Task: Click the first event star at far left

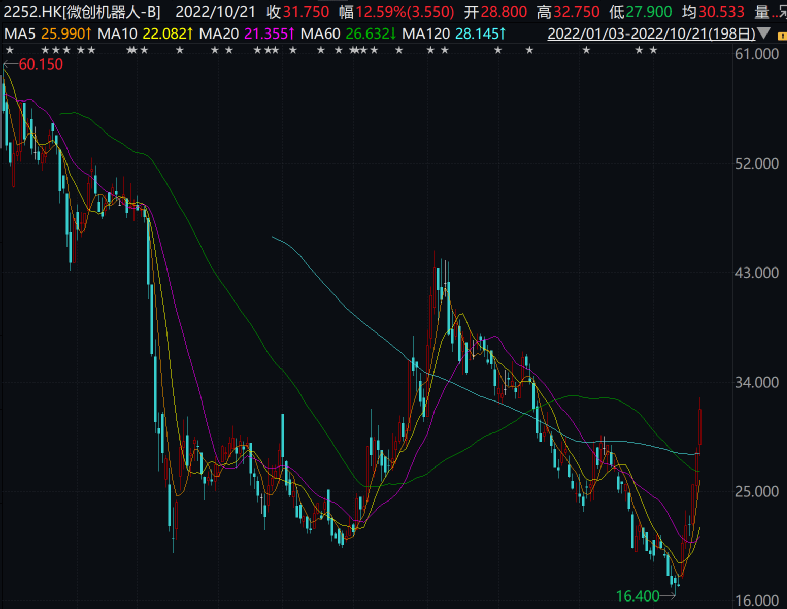Action: point(9,50)
